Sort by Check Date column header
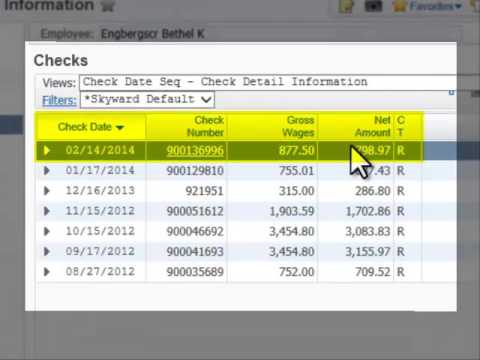 tap(91, 127)
